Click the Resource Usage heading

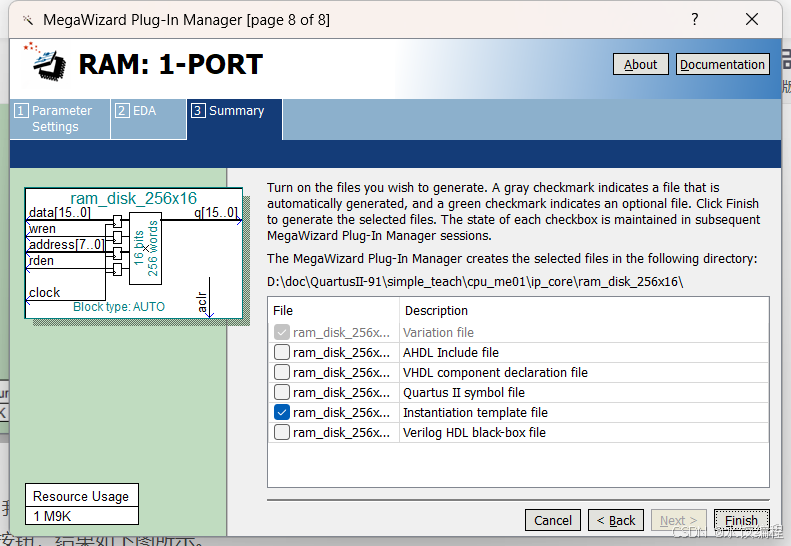pos(81,497)
